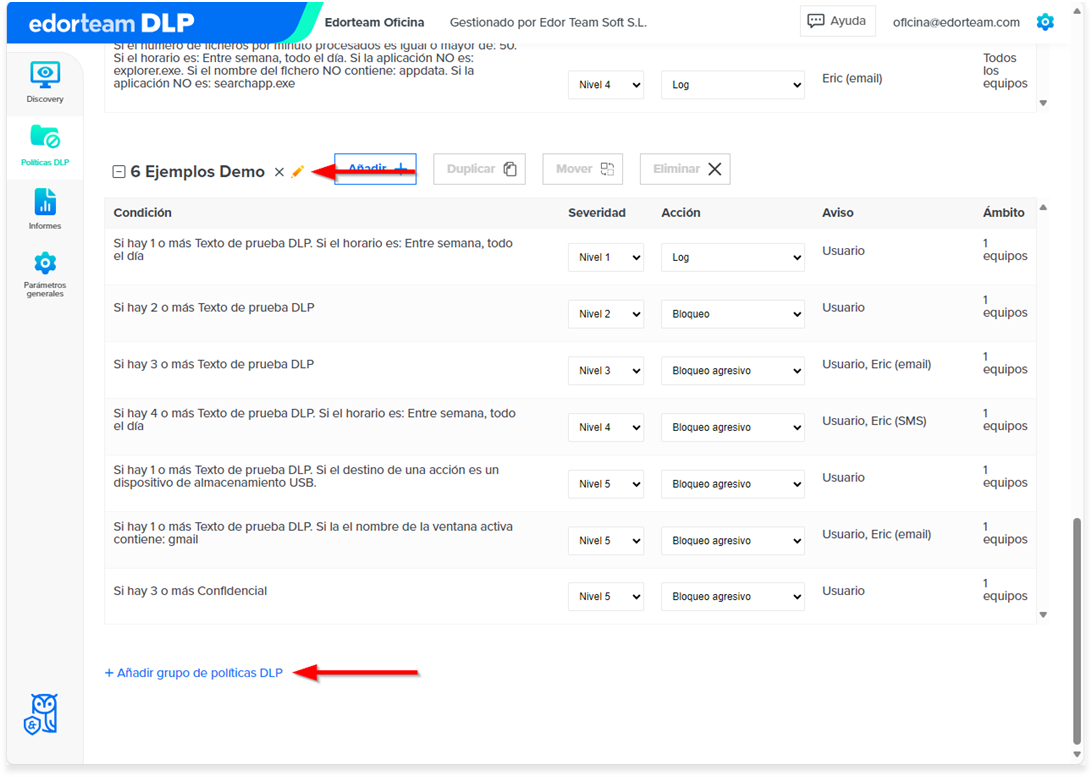Delete the Ejemplos Demo group X icon

pos(279,172)
